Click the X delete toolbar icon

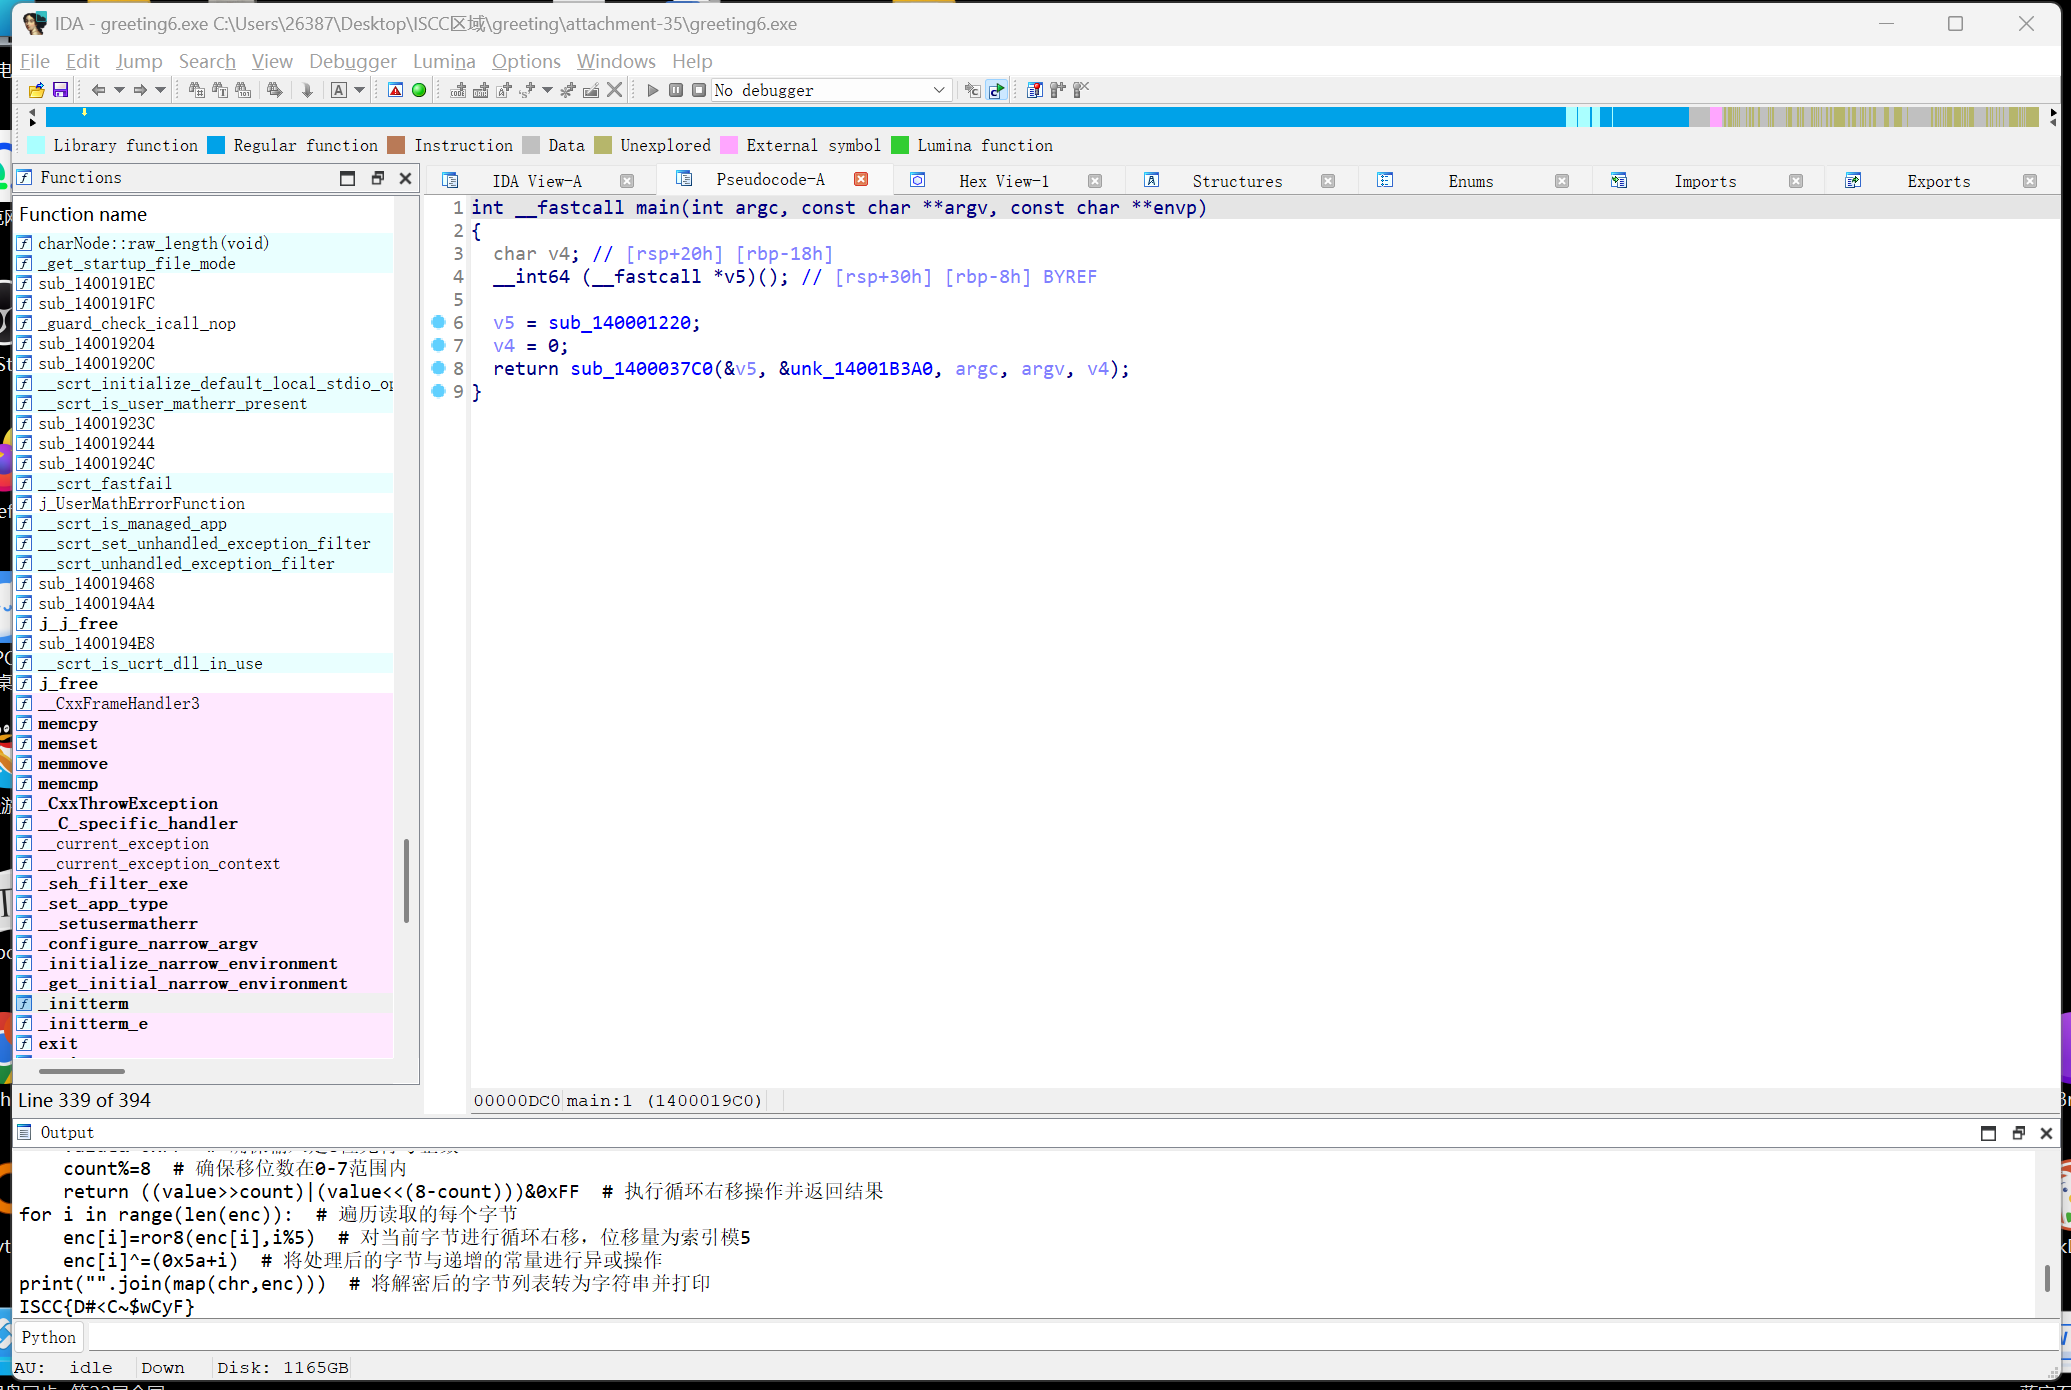click(x=615, y=90)
